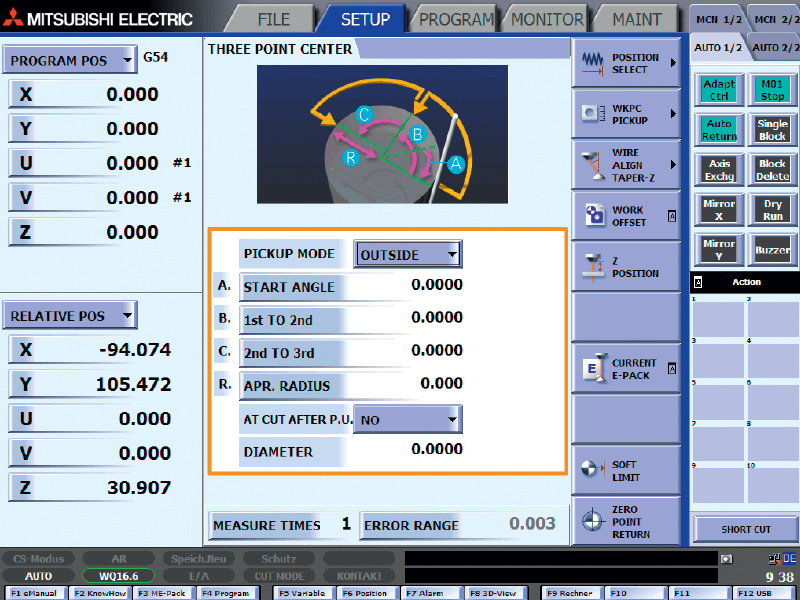Open the Program Pos dropdown
The width and height of the screenshot is (800, 600).
(127, 61)
